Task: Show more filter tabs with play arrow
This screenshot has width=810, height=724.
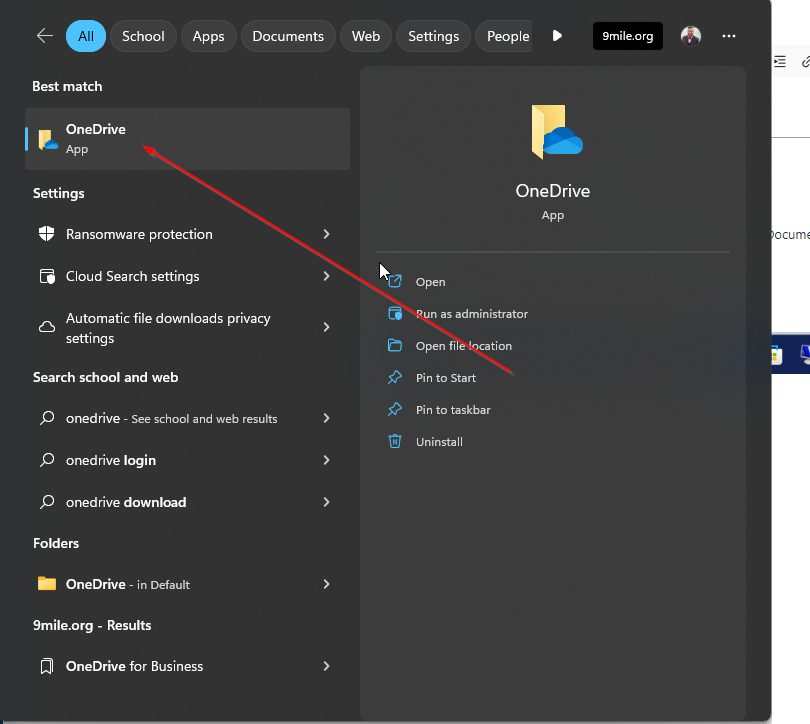Action: pos(557,36)
